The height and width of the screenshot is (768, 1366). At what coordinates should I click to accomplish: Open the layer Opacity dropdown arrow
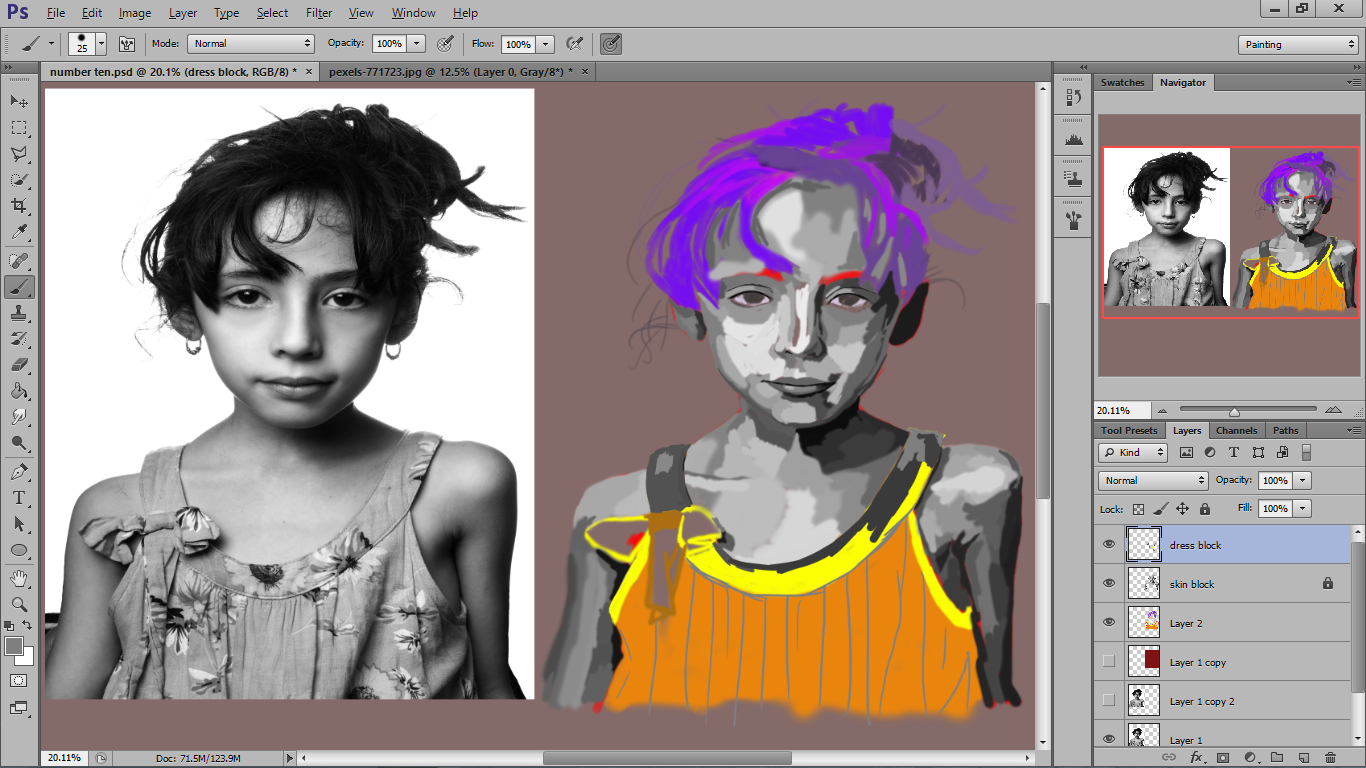(1302, 480)
